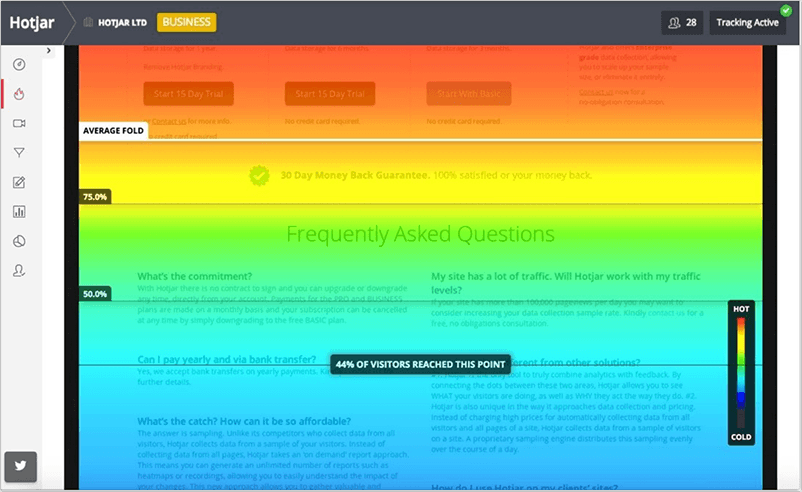
Task: Click Can I pay yearly and via bank transfer
Action: (x=227, y=359)
